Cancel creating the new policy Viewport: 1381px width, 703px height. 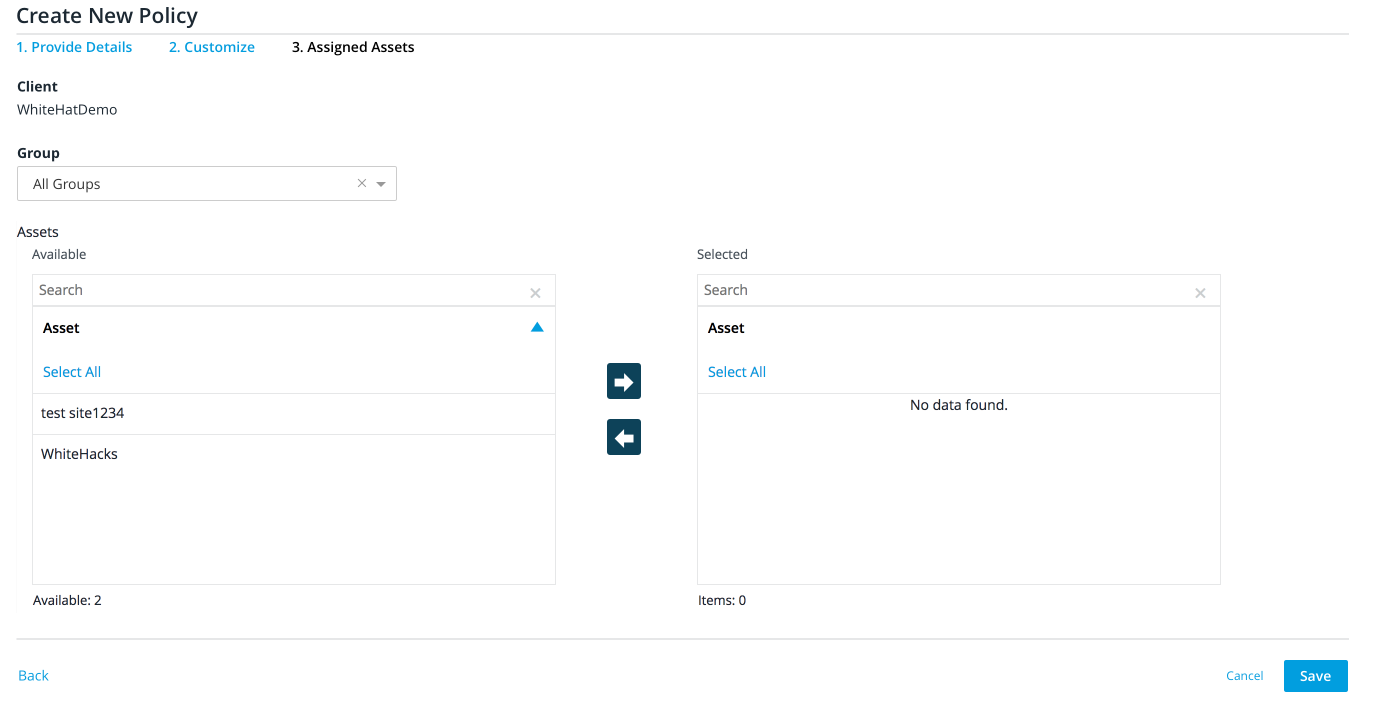pyautogui.click(x=1244, y=675)
